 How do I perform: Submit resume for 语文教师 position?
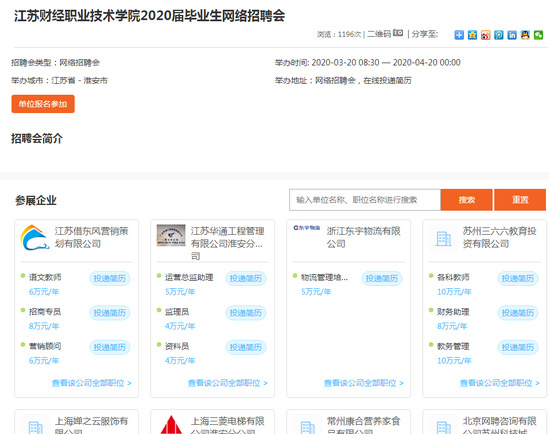(110, 279)
